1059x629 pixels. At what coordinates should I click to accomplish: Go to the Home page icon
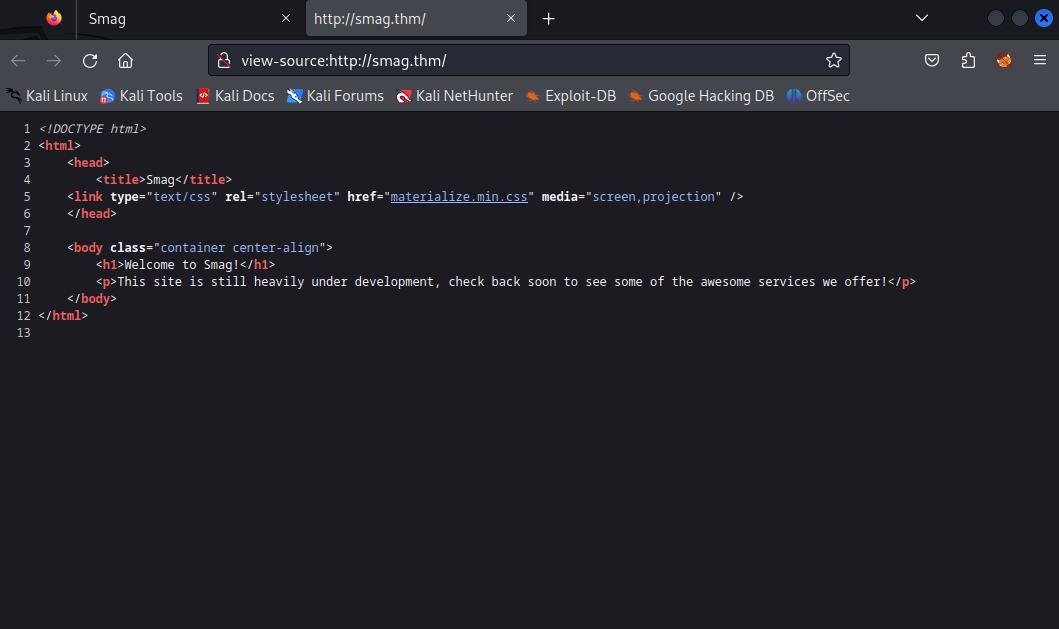pyautogui.click(x=125, y=60)
